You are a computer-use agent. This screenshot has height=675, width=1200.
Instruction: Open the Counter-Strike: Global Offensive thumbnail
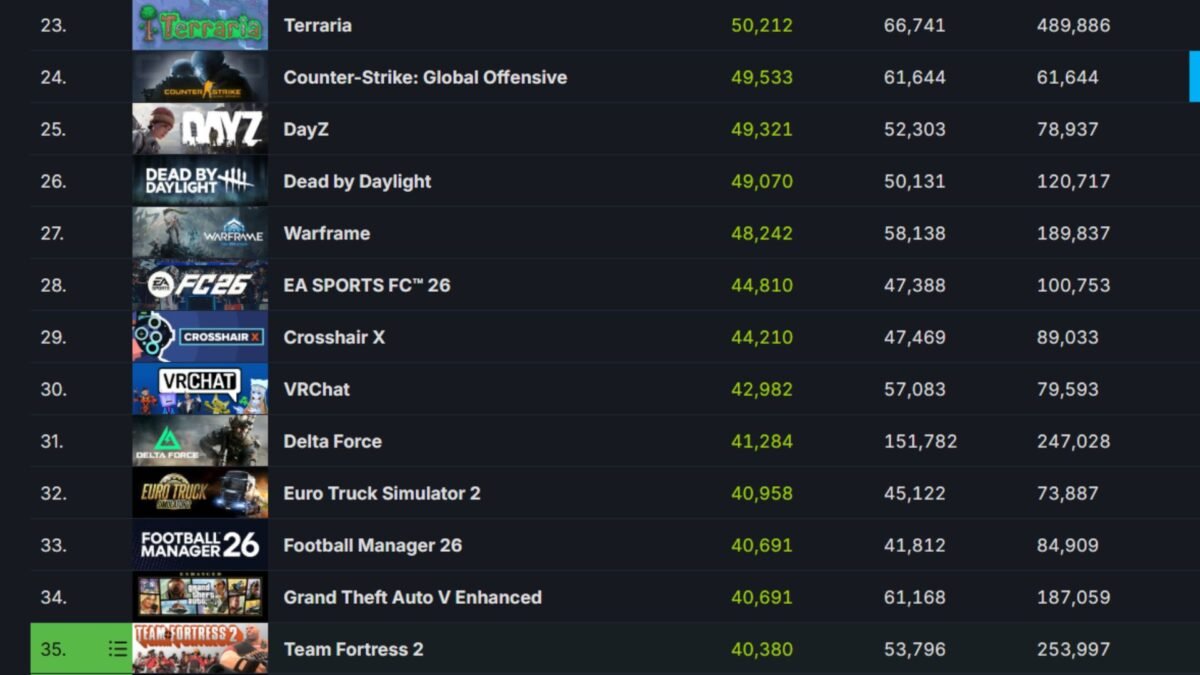tap(200, 77)
